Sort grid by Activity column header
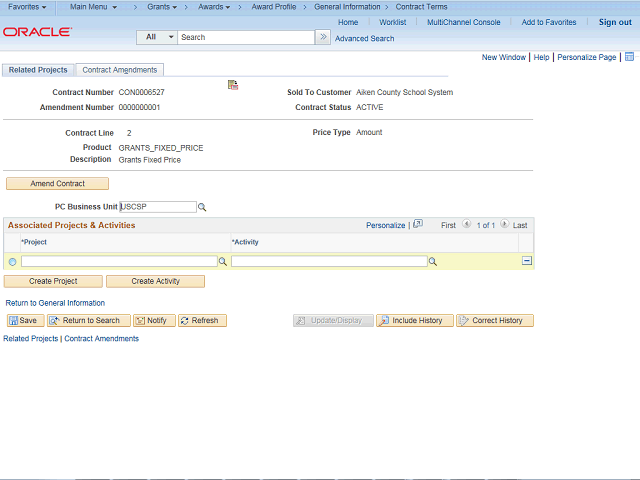640x480 pixels. (245, 242)
